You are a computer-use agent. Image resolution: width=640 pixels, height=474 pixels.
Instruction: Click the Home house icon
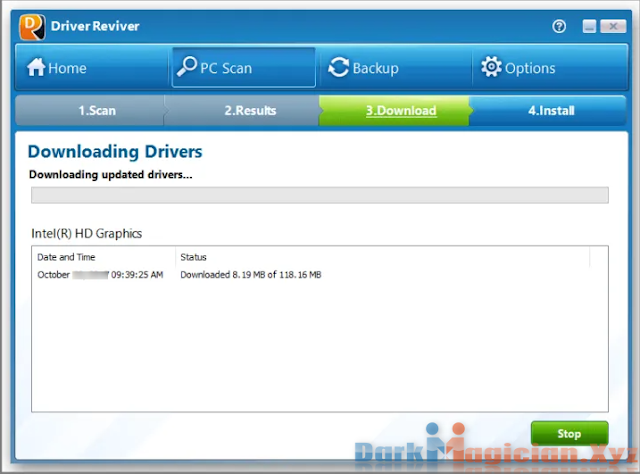point(36,67)
